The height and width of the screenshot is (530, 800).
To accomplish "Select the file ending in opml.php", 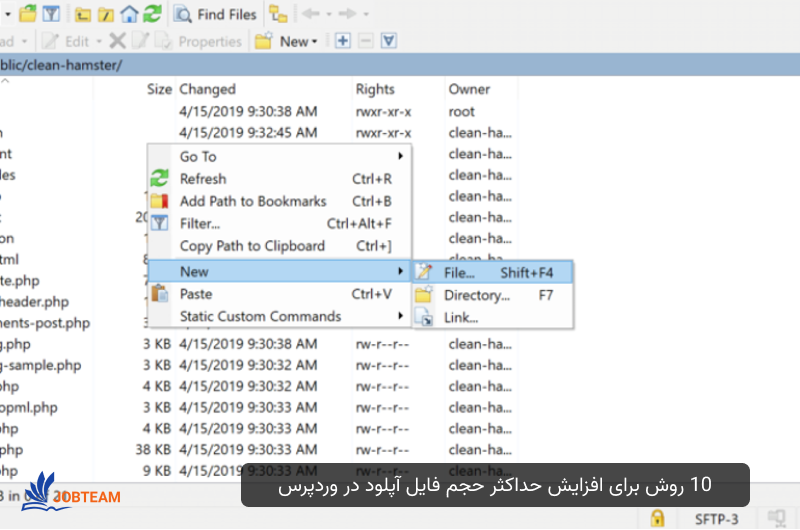I will [29, 408].
